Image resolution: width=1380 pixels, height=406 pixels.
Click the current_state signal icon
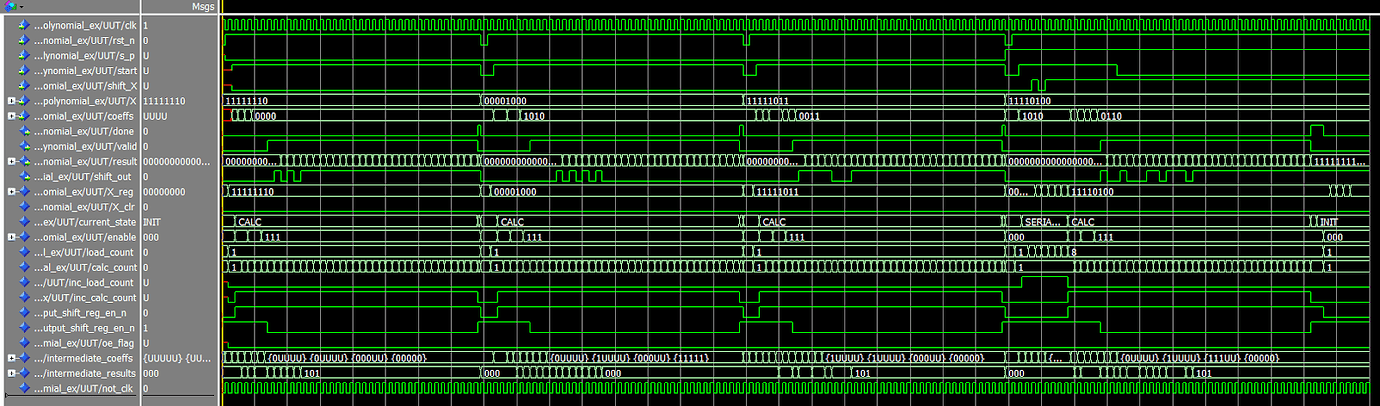tap(24, 221)
